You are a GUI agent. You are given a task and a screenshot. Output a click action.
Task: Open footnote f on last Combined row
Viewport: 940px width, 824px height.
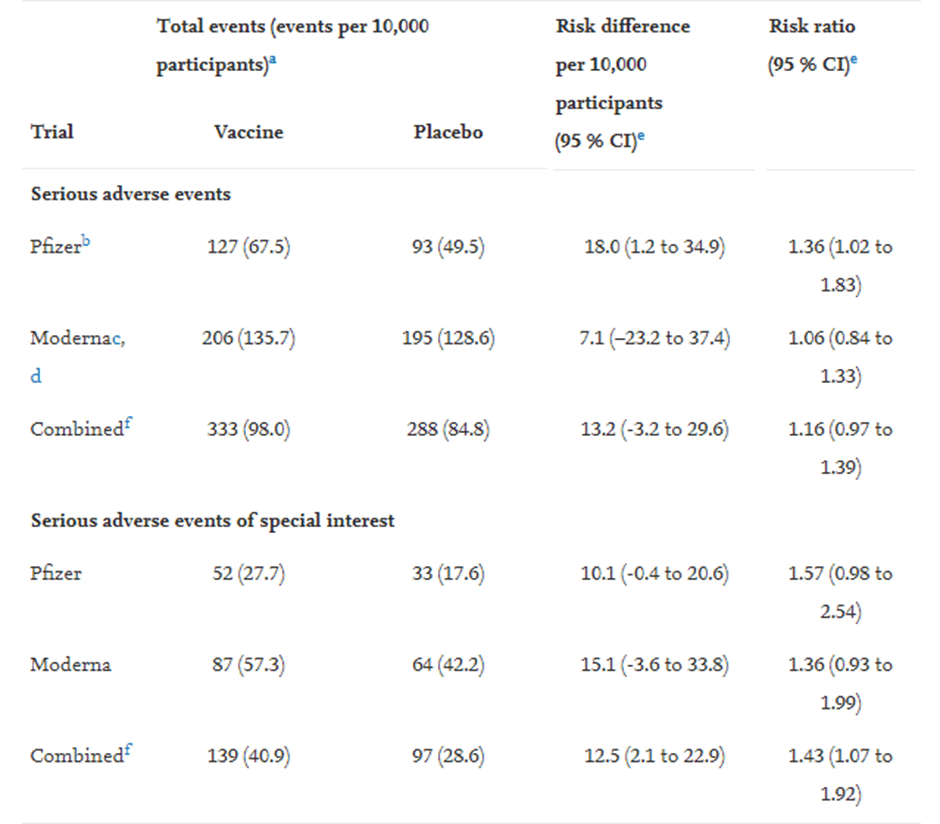128,751
